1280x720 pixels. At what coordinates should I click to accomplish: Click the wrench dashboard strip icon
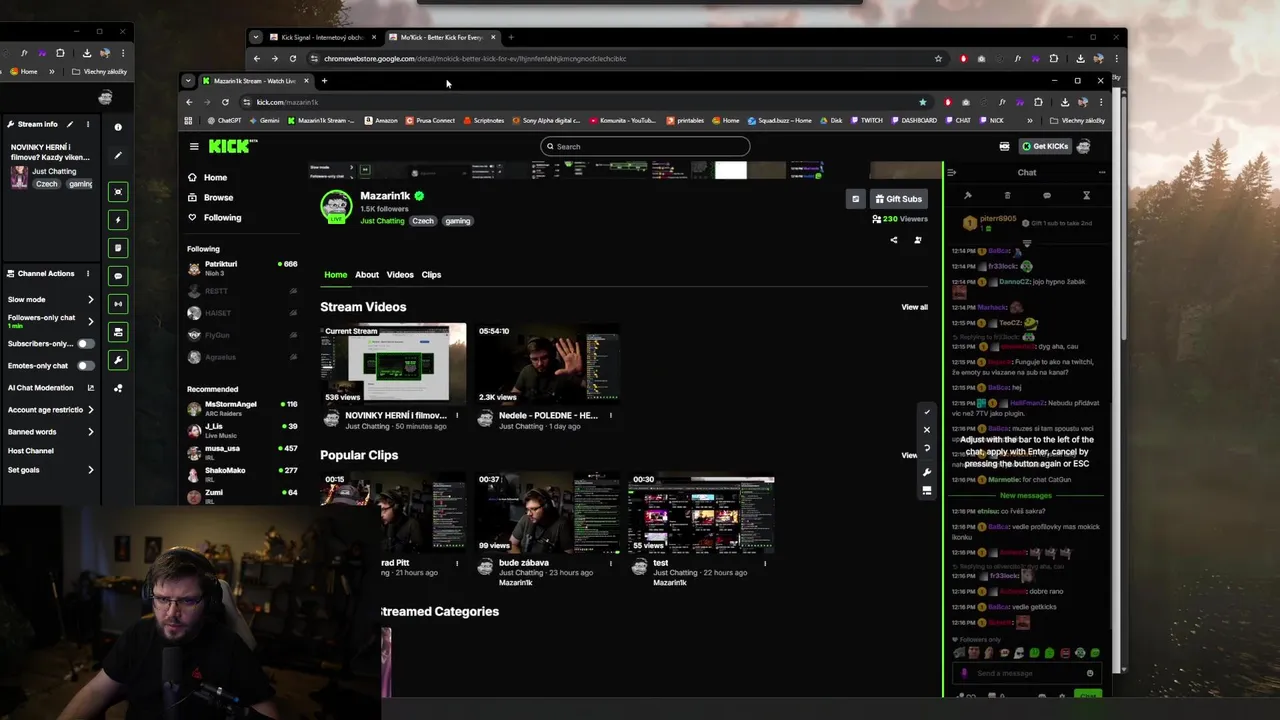point(118,360)
